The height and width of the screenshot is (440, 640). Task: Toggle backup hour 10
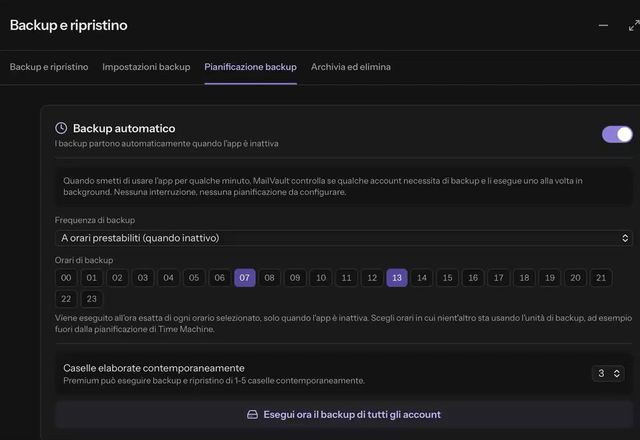coord(321,278)
